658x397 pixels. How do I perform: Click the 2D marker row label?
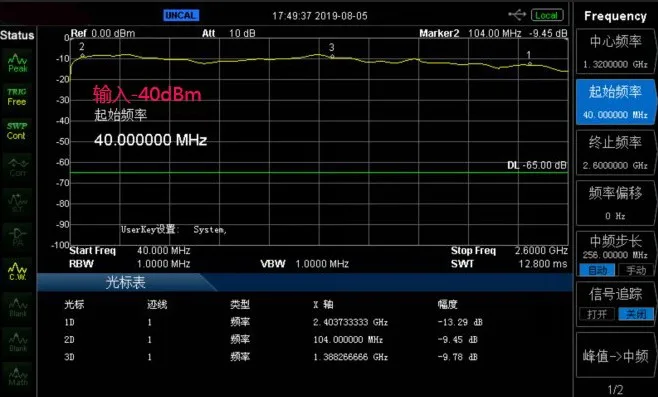pos(69,340)
